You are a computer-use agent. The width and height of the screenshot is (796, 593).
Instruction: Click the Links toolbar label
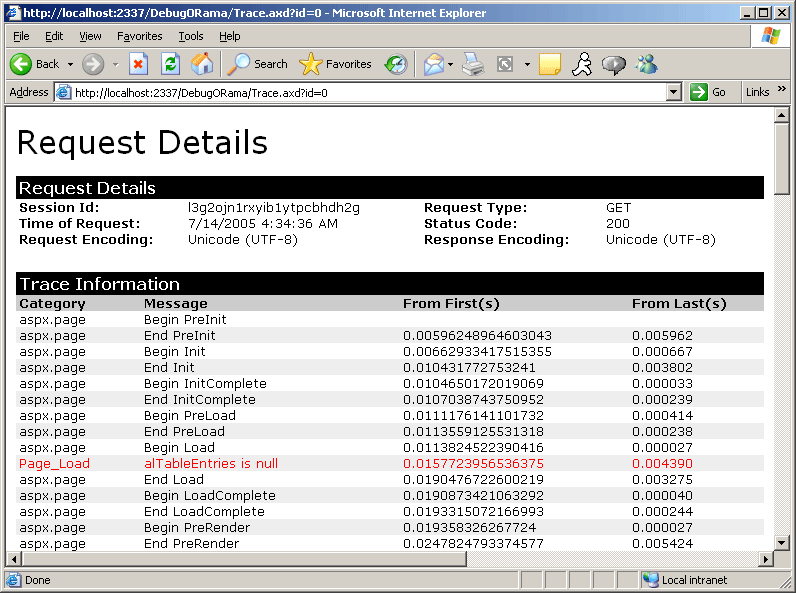[757, 92]
